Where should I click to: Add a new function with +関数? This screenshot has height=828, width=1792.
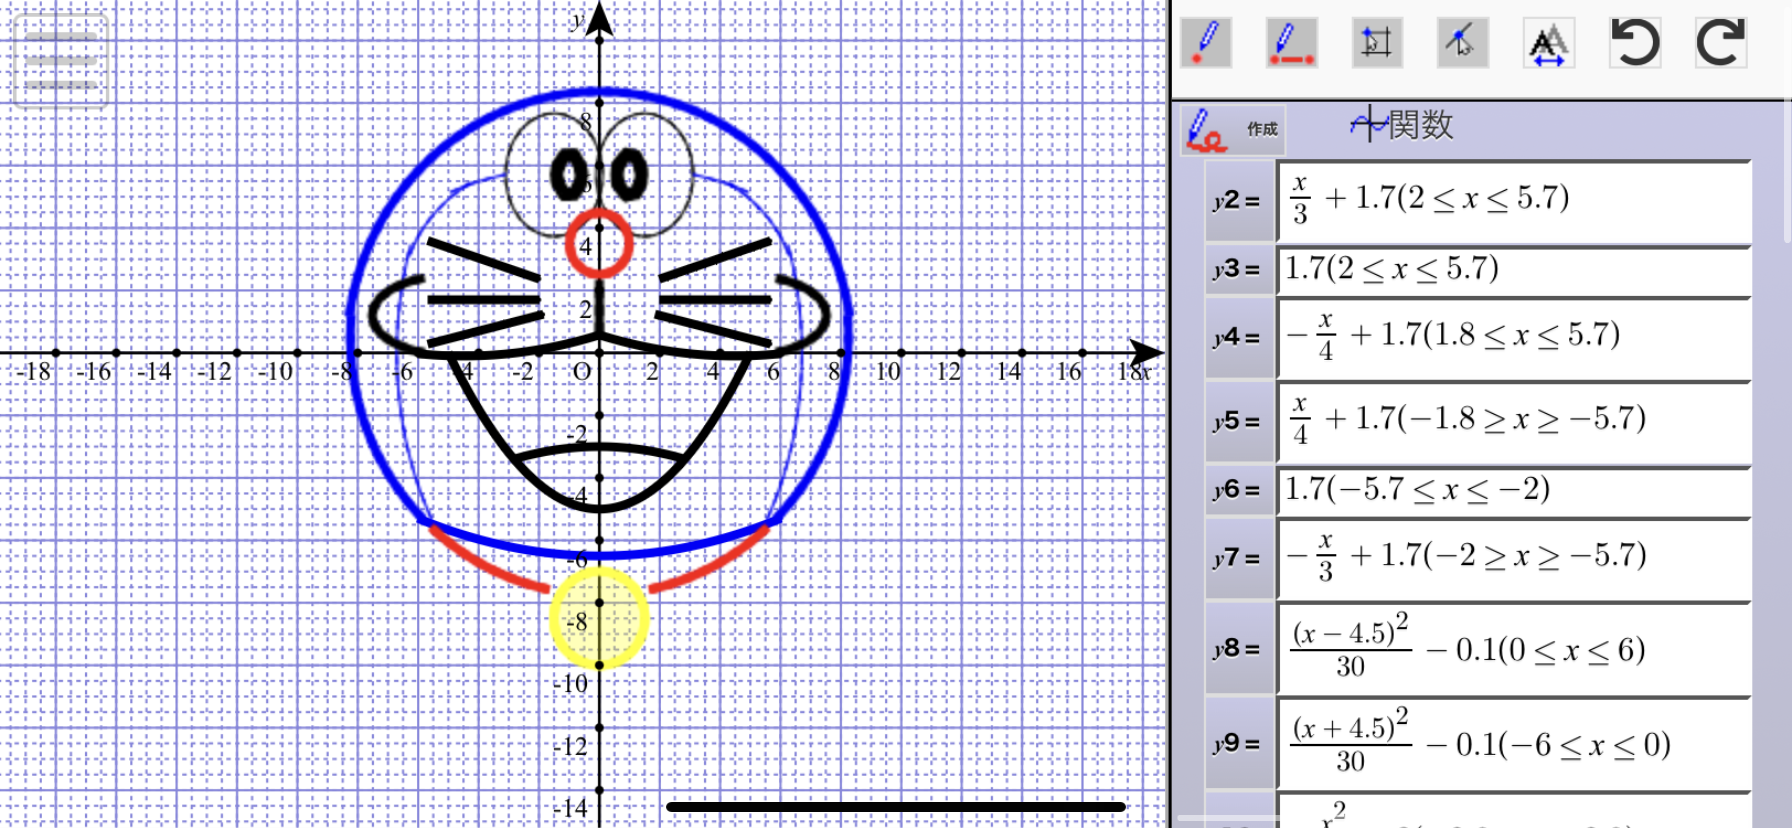coord(1402,125)
